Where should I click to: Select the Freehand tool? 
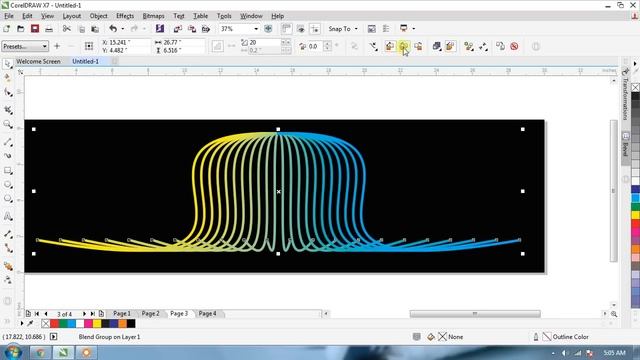(x=8, y=142)
